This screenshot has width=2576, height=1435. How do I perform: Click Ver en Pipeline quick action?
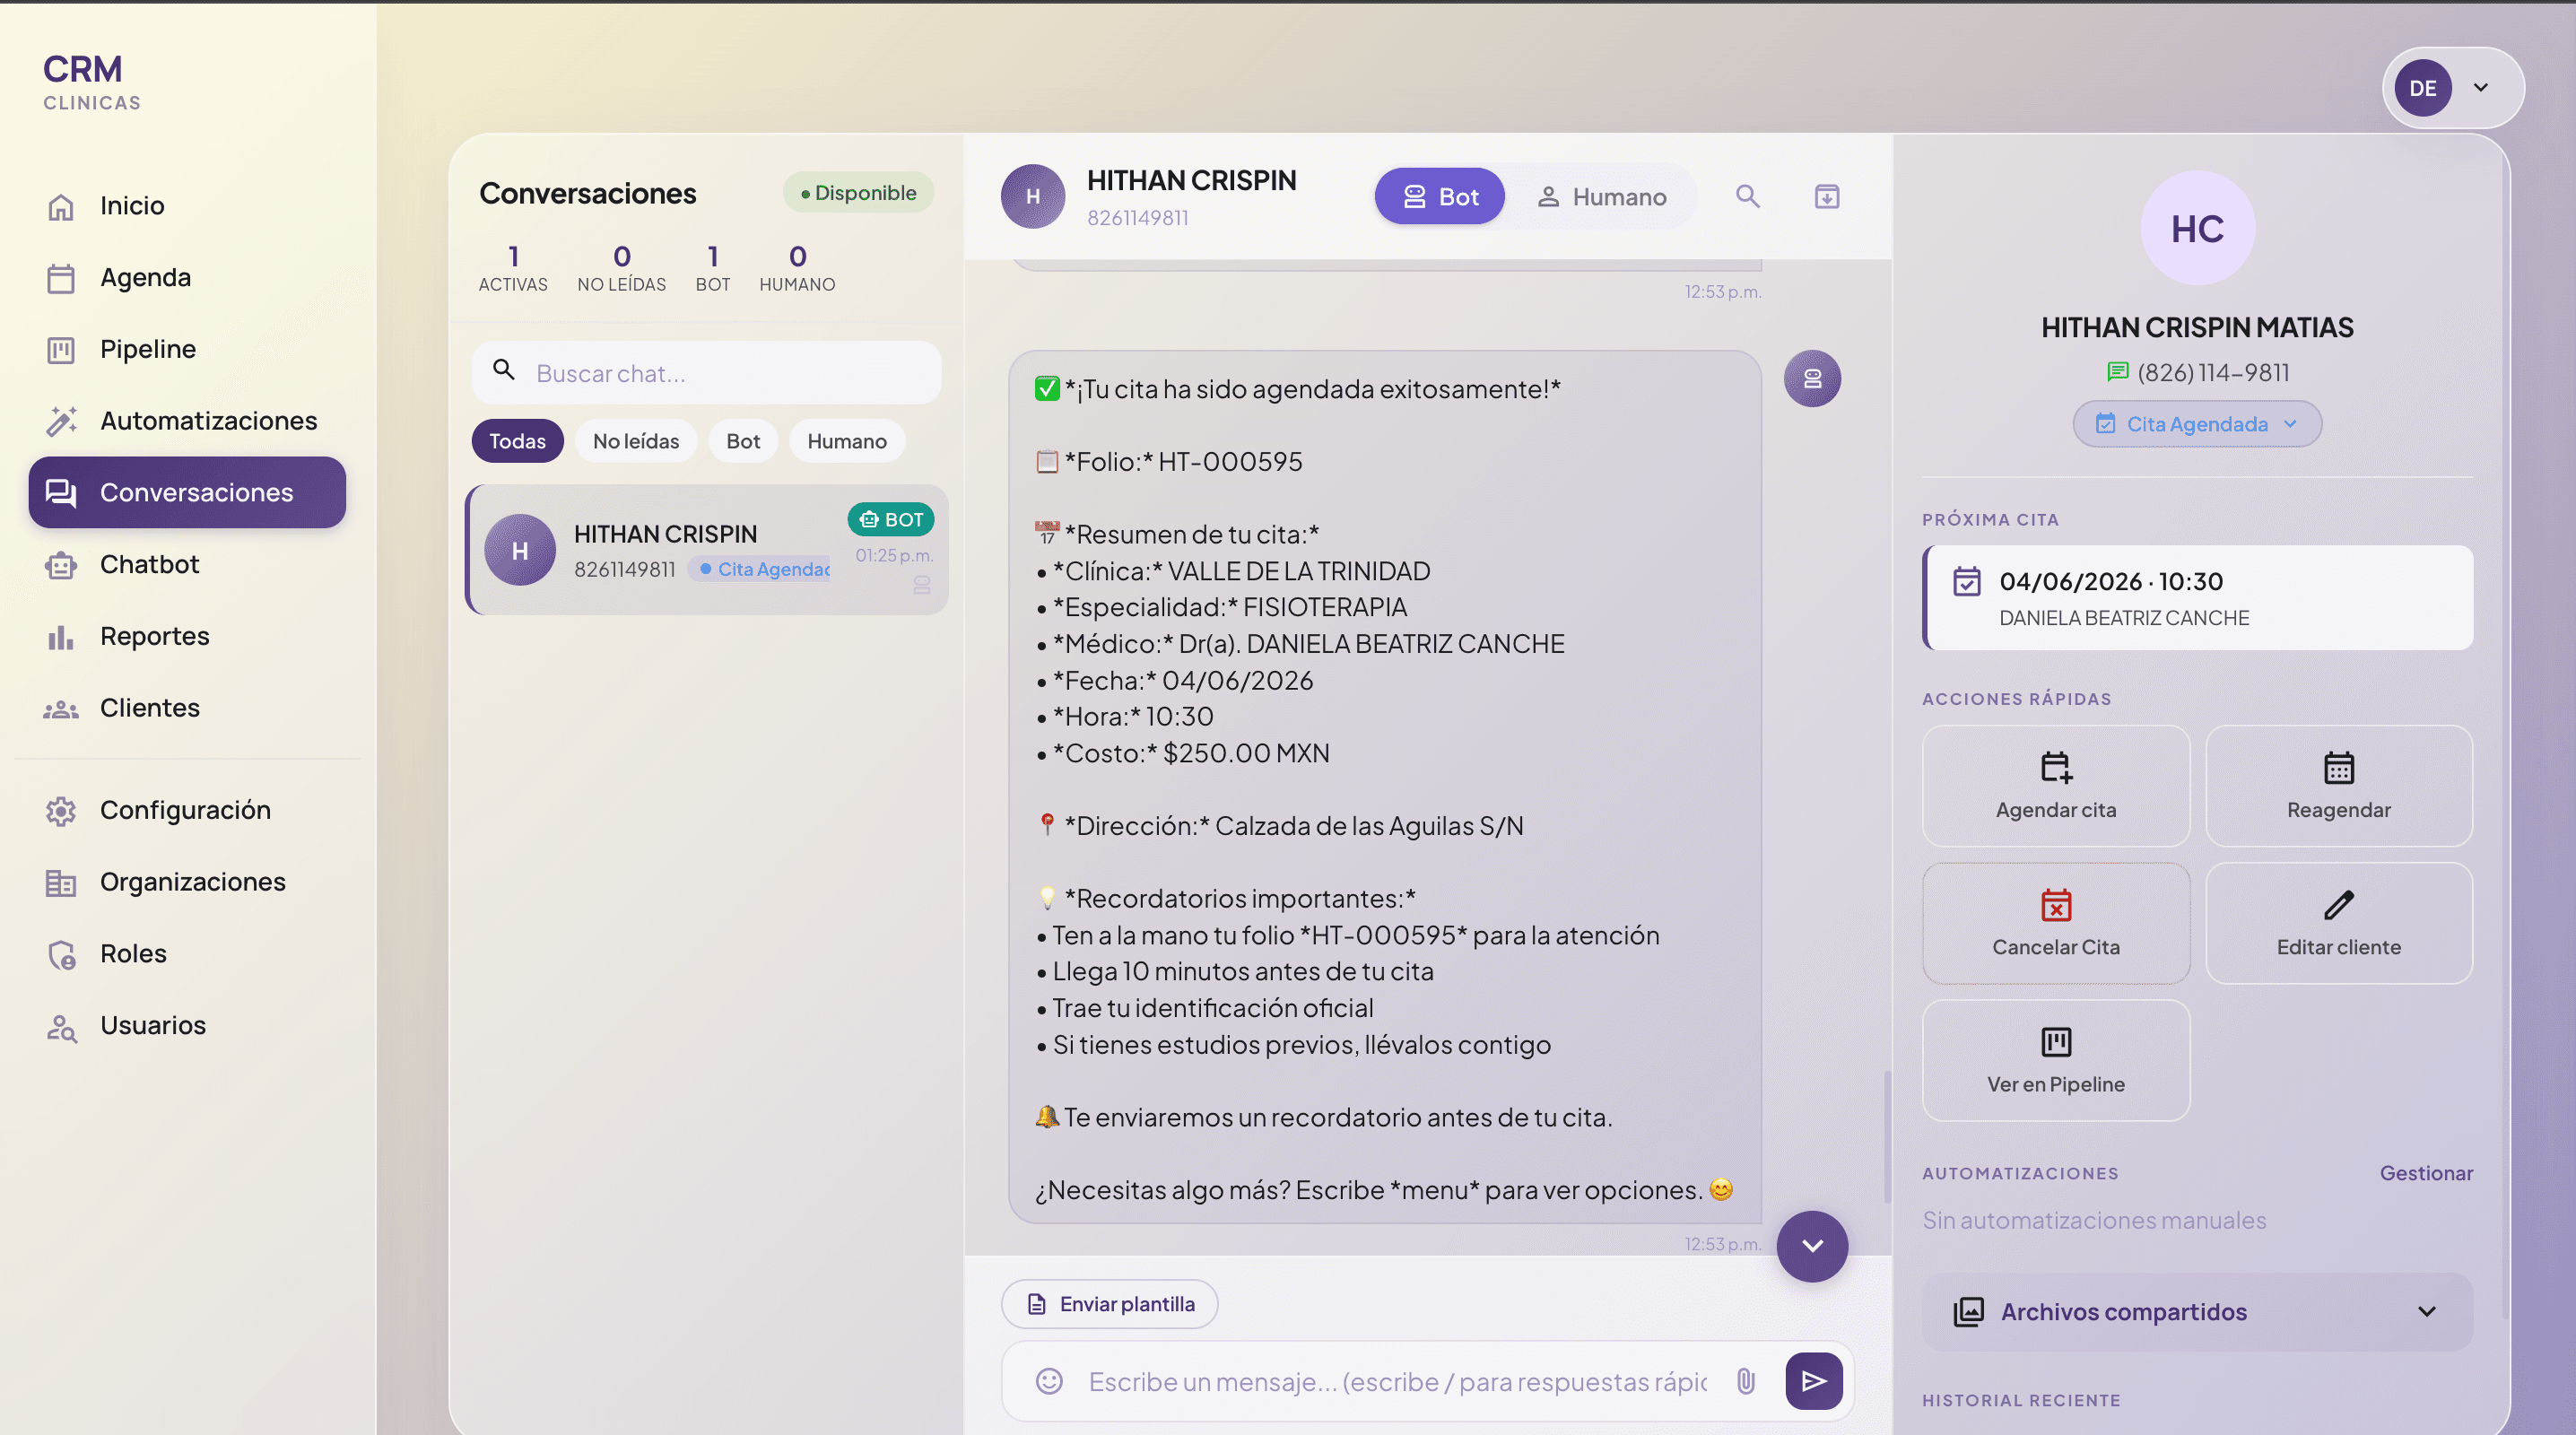pos(2056,1061)
